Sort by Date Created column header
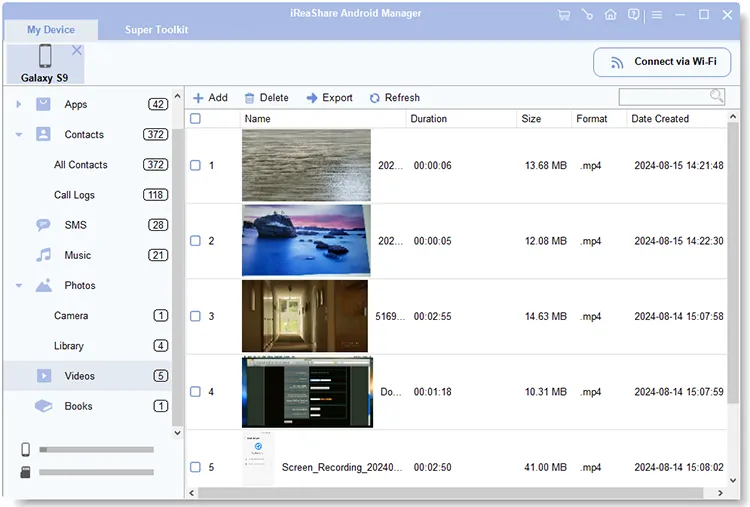This screenshot has height=507, width=750. point(677,119)
